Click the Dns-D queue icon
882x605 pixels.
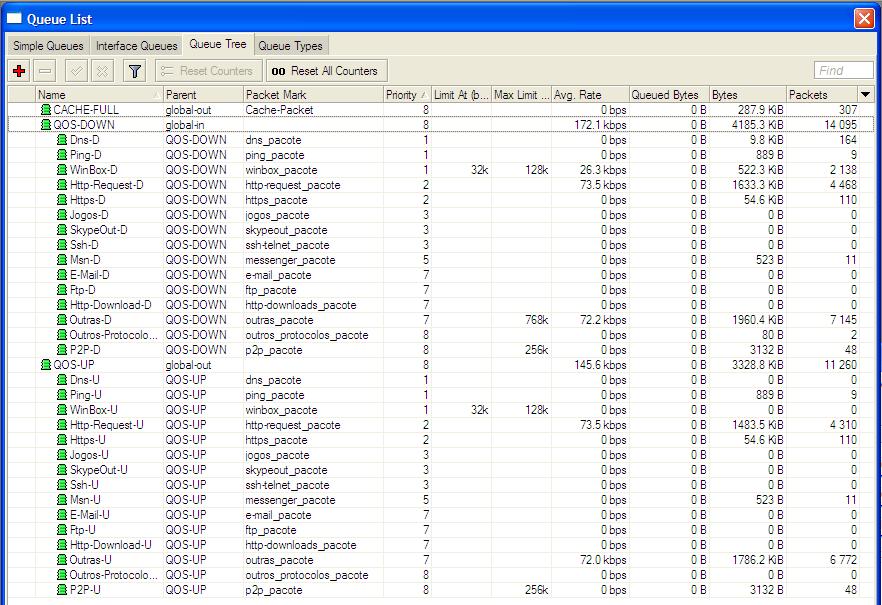62,140
